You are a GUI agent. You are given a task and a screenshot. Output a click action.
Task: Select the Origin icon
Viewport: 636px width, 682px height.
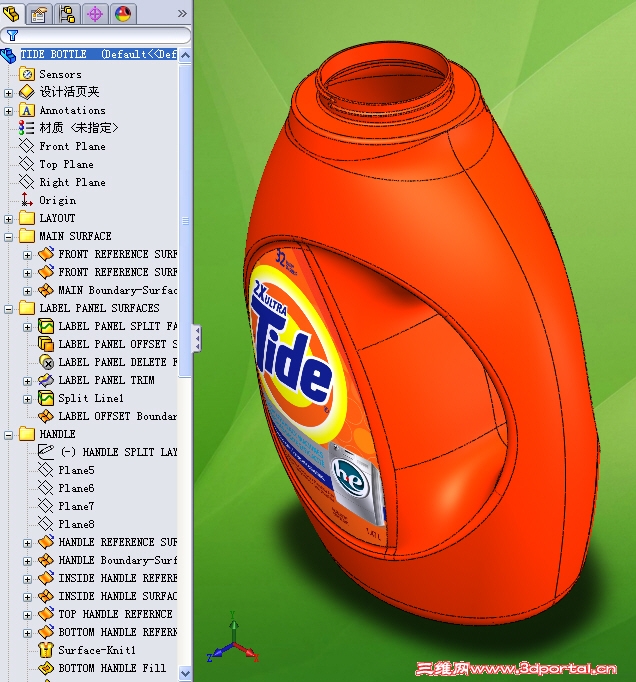click(27, 200)
